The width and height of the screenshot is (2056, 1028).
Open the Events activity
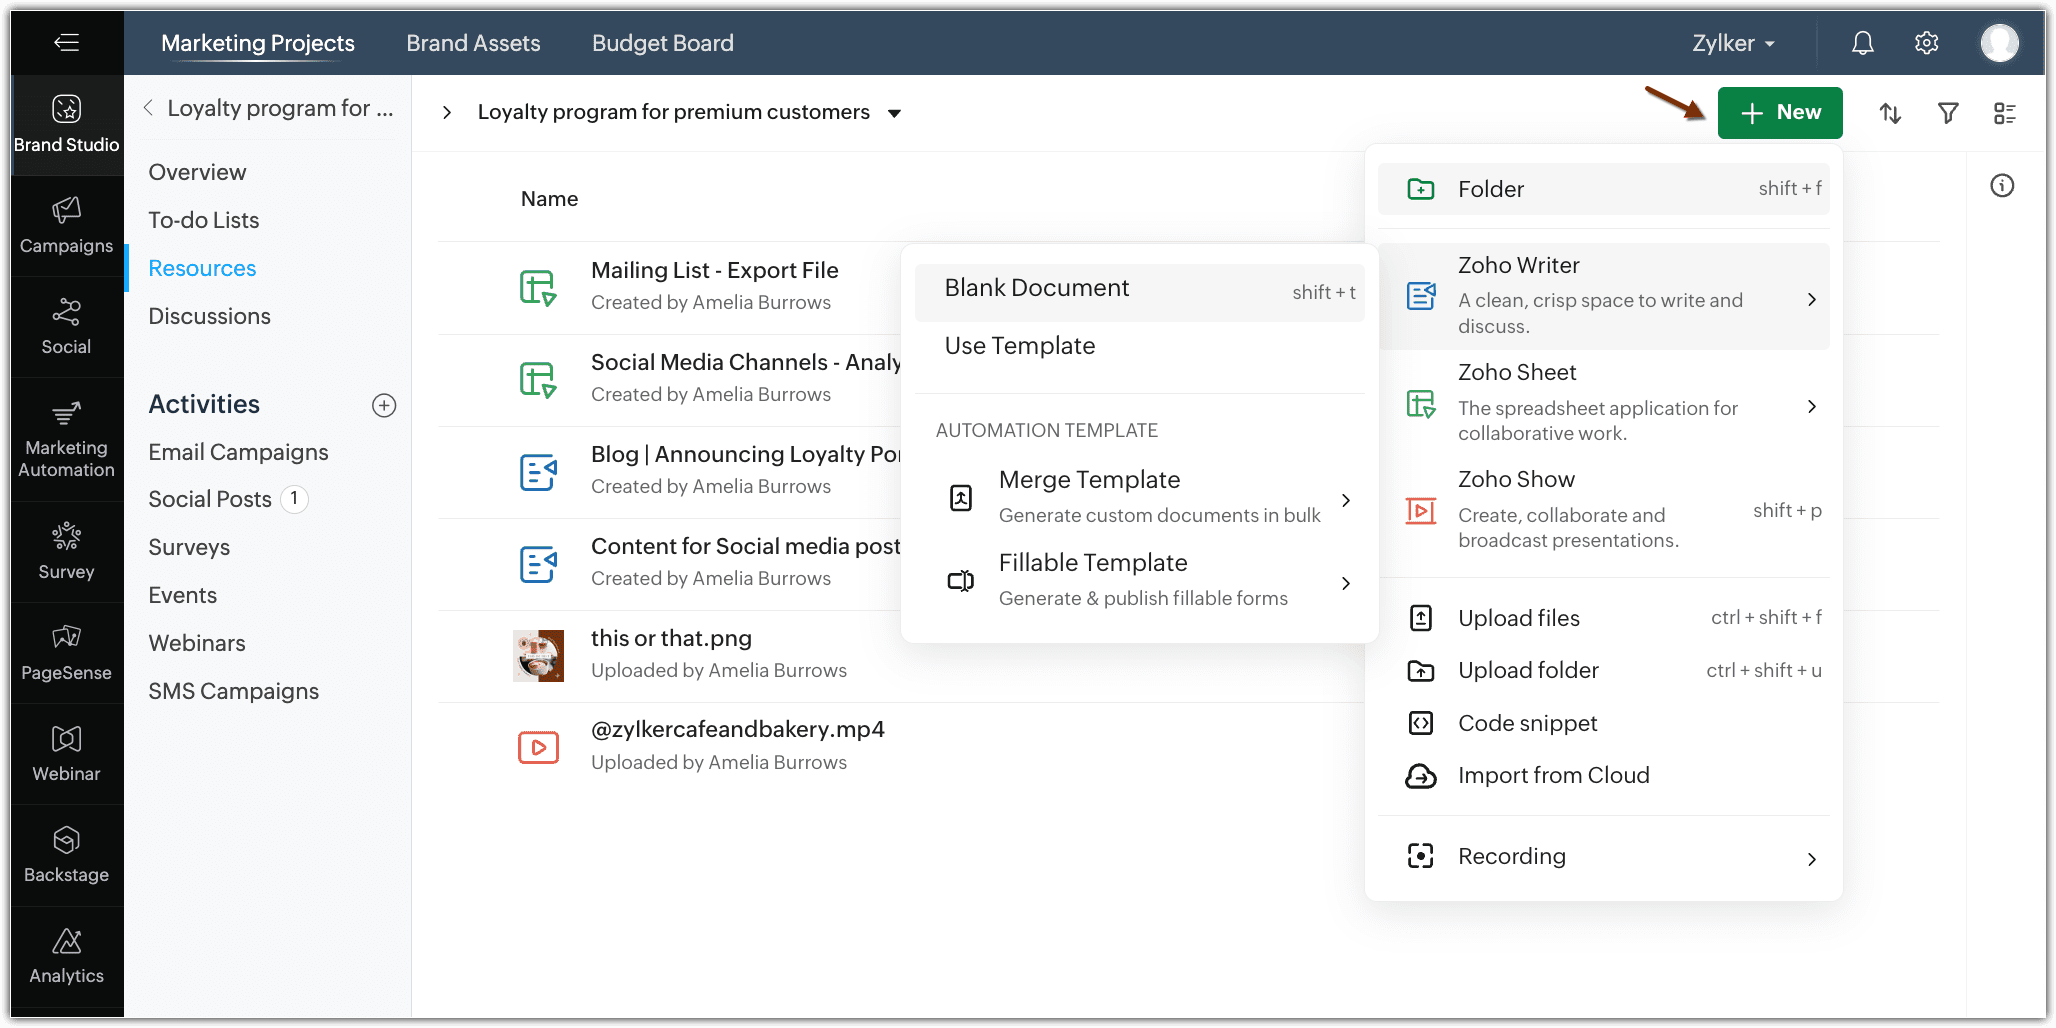coord(182,595)
